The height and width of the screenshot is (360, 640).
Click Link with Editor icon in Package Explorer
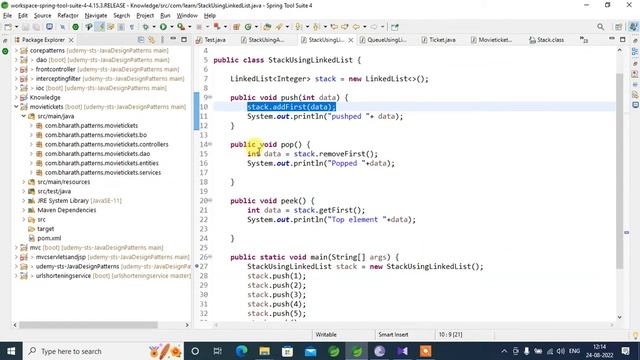tap(151, 40)
